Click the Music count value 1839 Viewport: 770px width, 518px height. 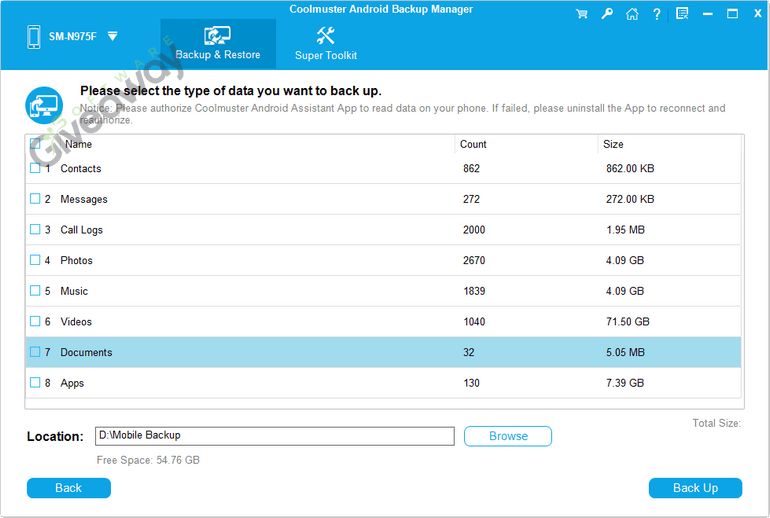click(474, 291)
